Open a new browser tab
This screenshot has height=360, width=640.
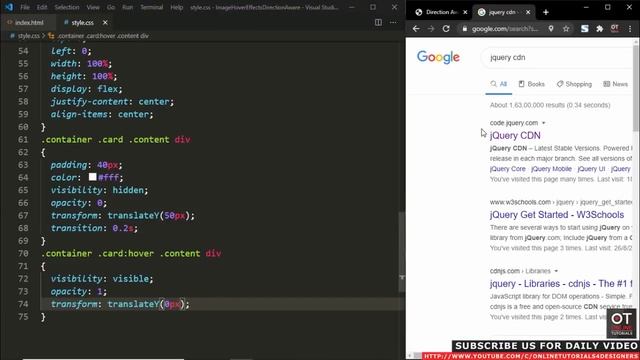click(x=546, y=12)
